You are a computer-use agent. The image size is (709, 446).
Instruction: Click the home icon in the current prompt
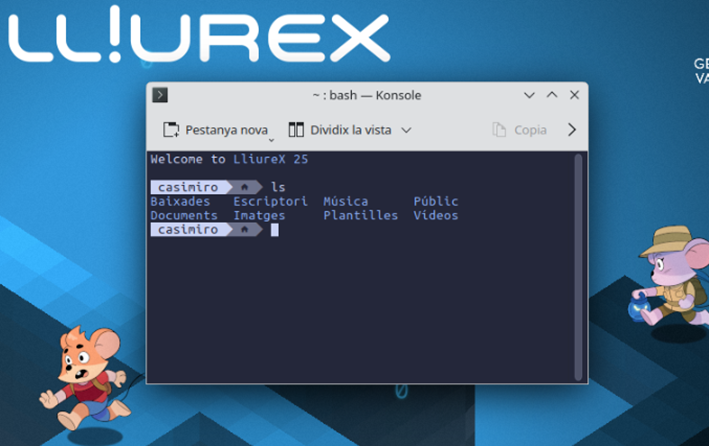[x=244, y=230]
